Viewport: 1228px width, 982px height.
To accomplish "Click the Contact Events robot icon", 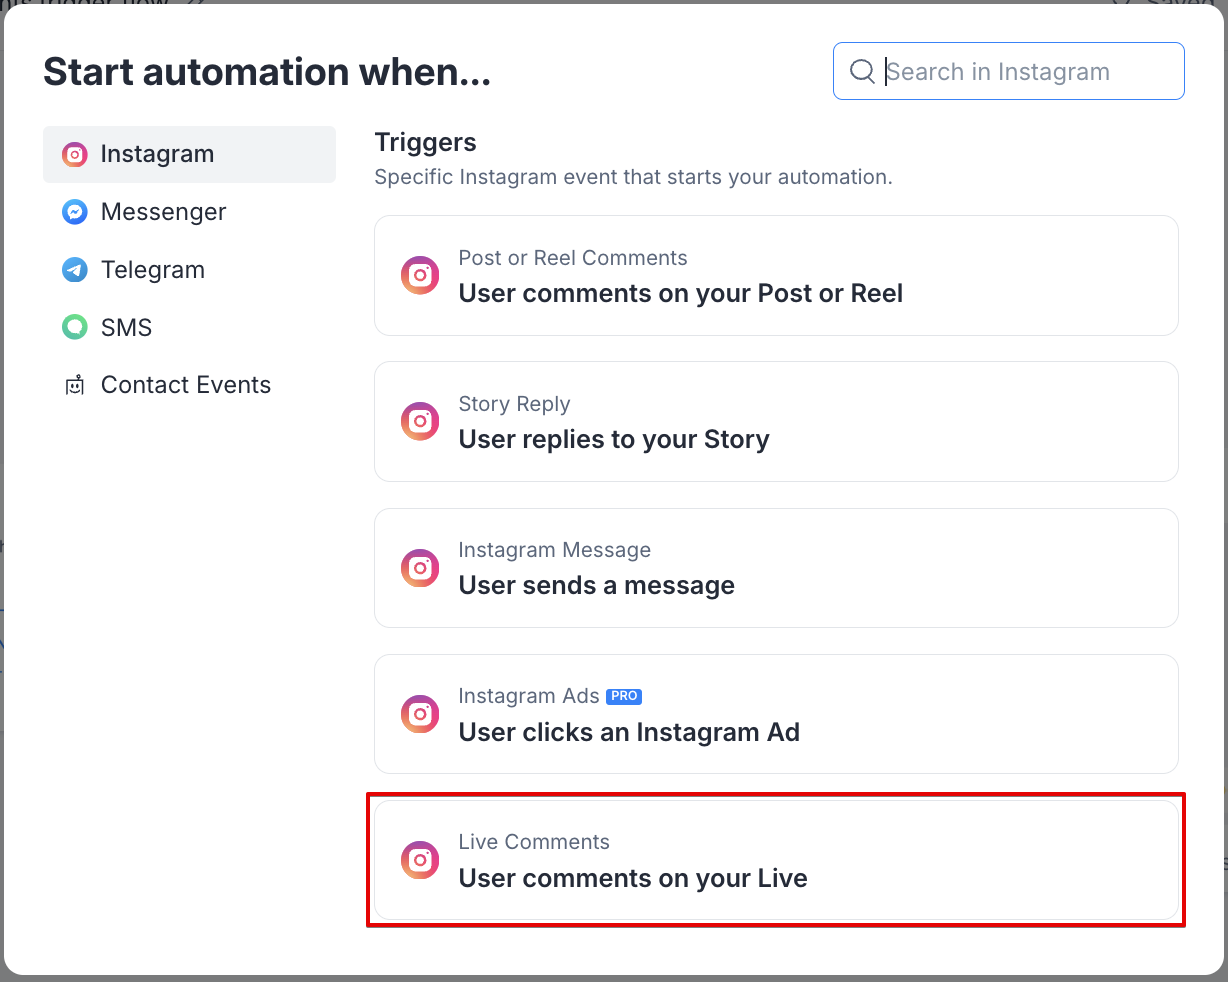I will click(75, 385).
